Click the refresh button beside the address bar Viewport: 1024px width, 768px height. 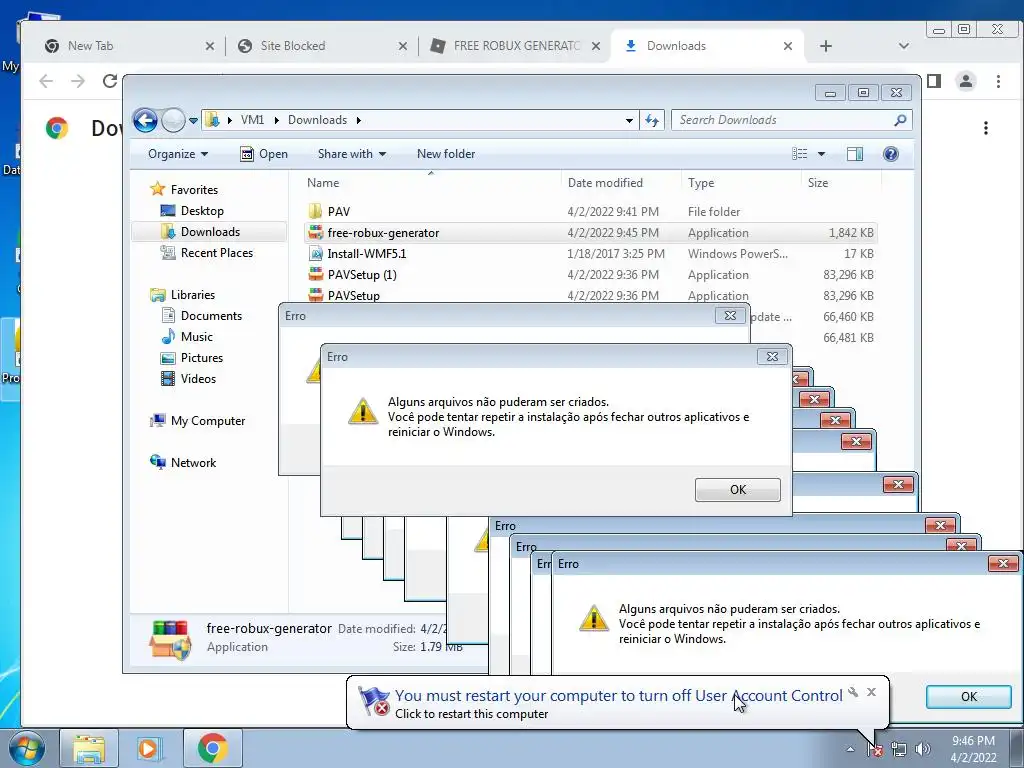click(652, 120)
